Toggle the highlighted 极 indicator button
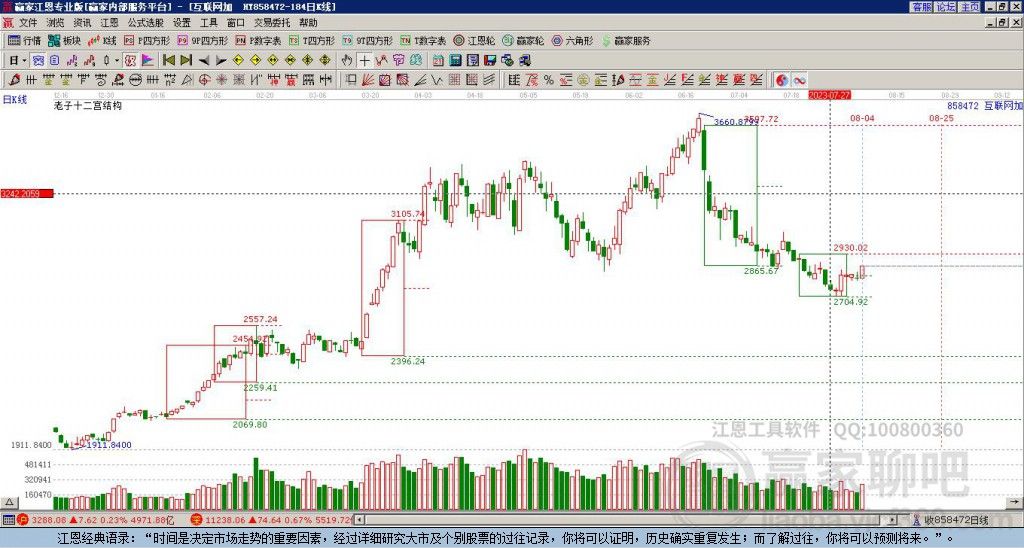 129,60
